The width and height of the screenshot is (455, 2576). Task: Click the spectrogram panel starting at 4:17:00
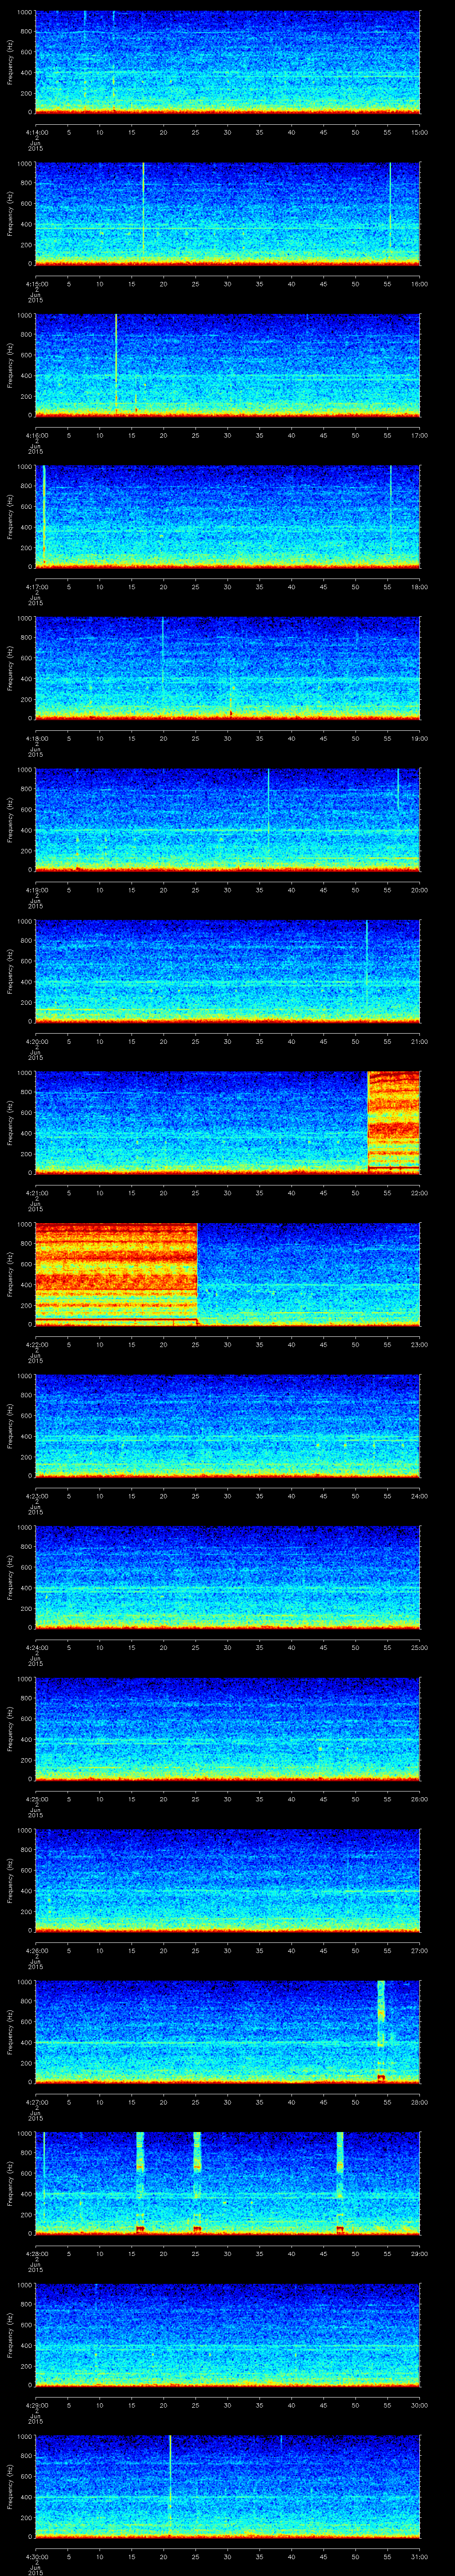[227, 517]
